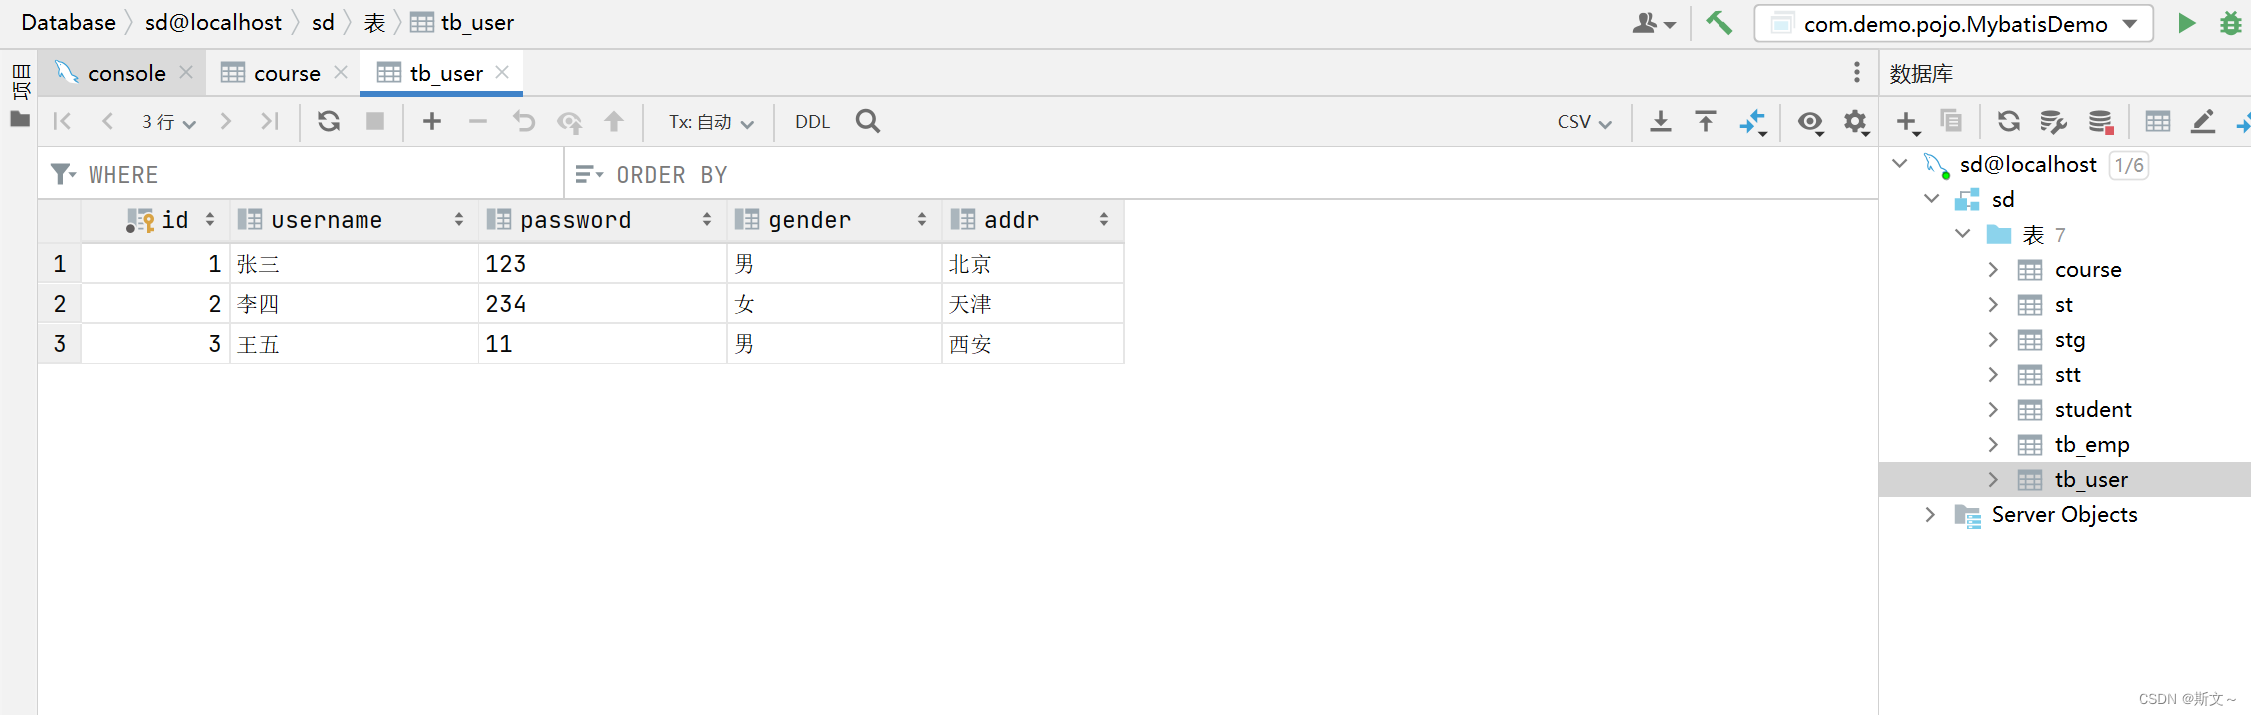Show the DDL of the table

(x=812, y=122)
